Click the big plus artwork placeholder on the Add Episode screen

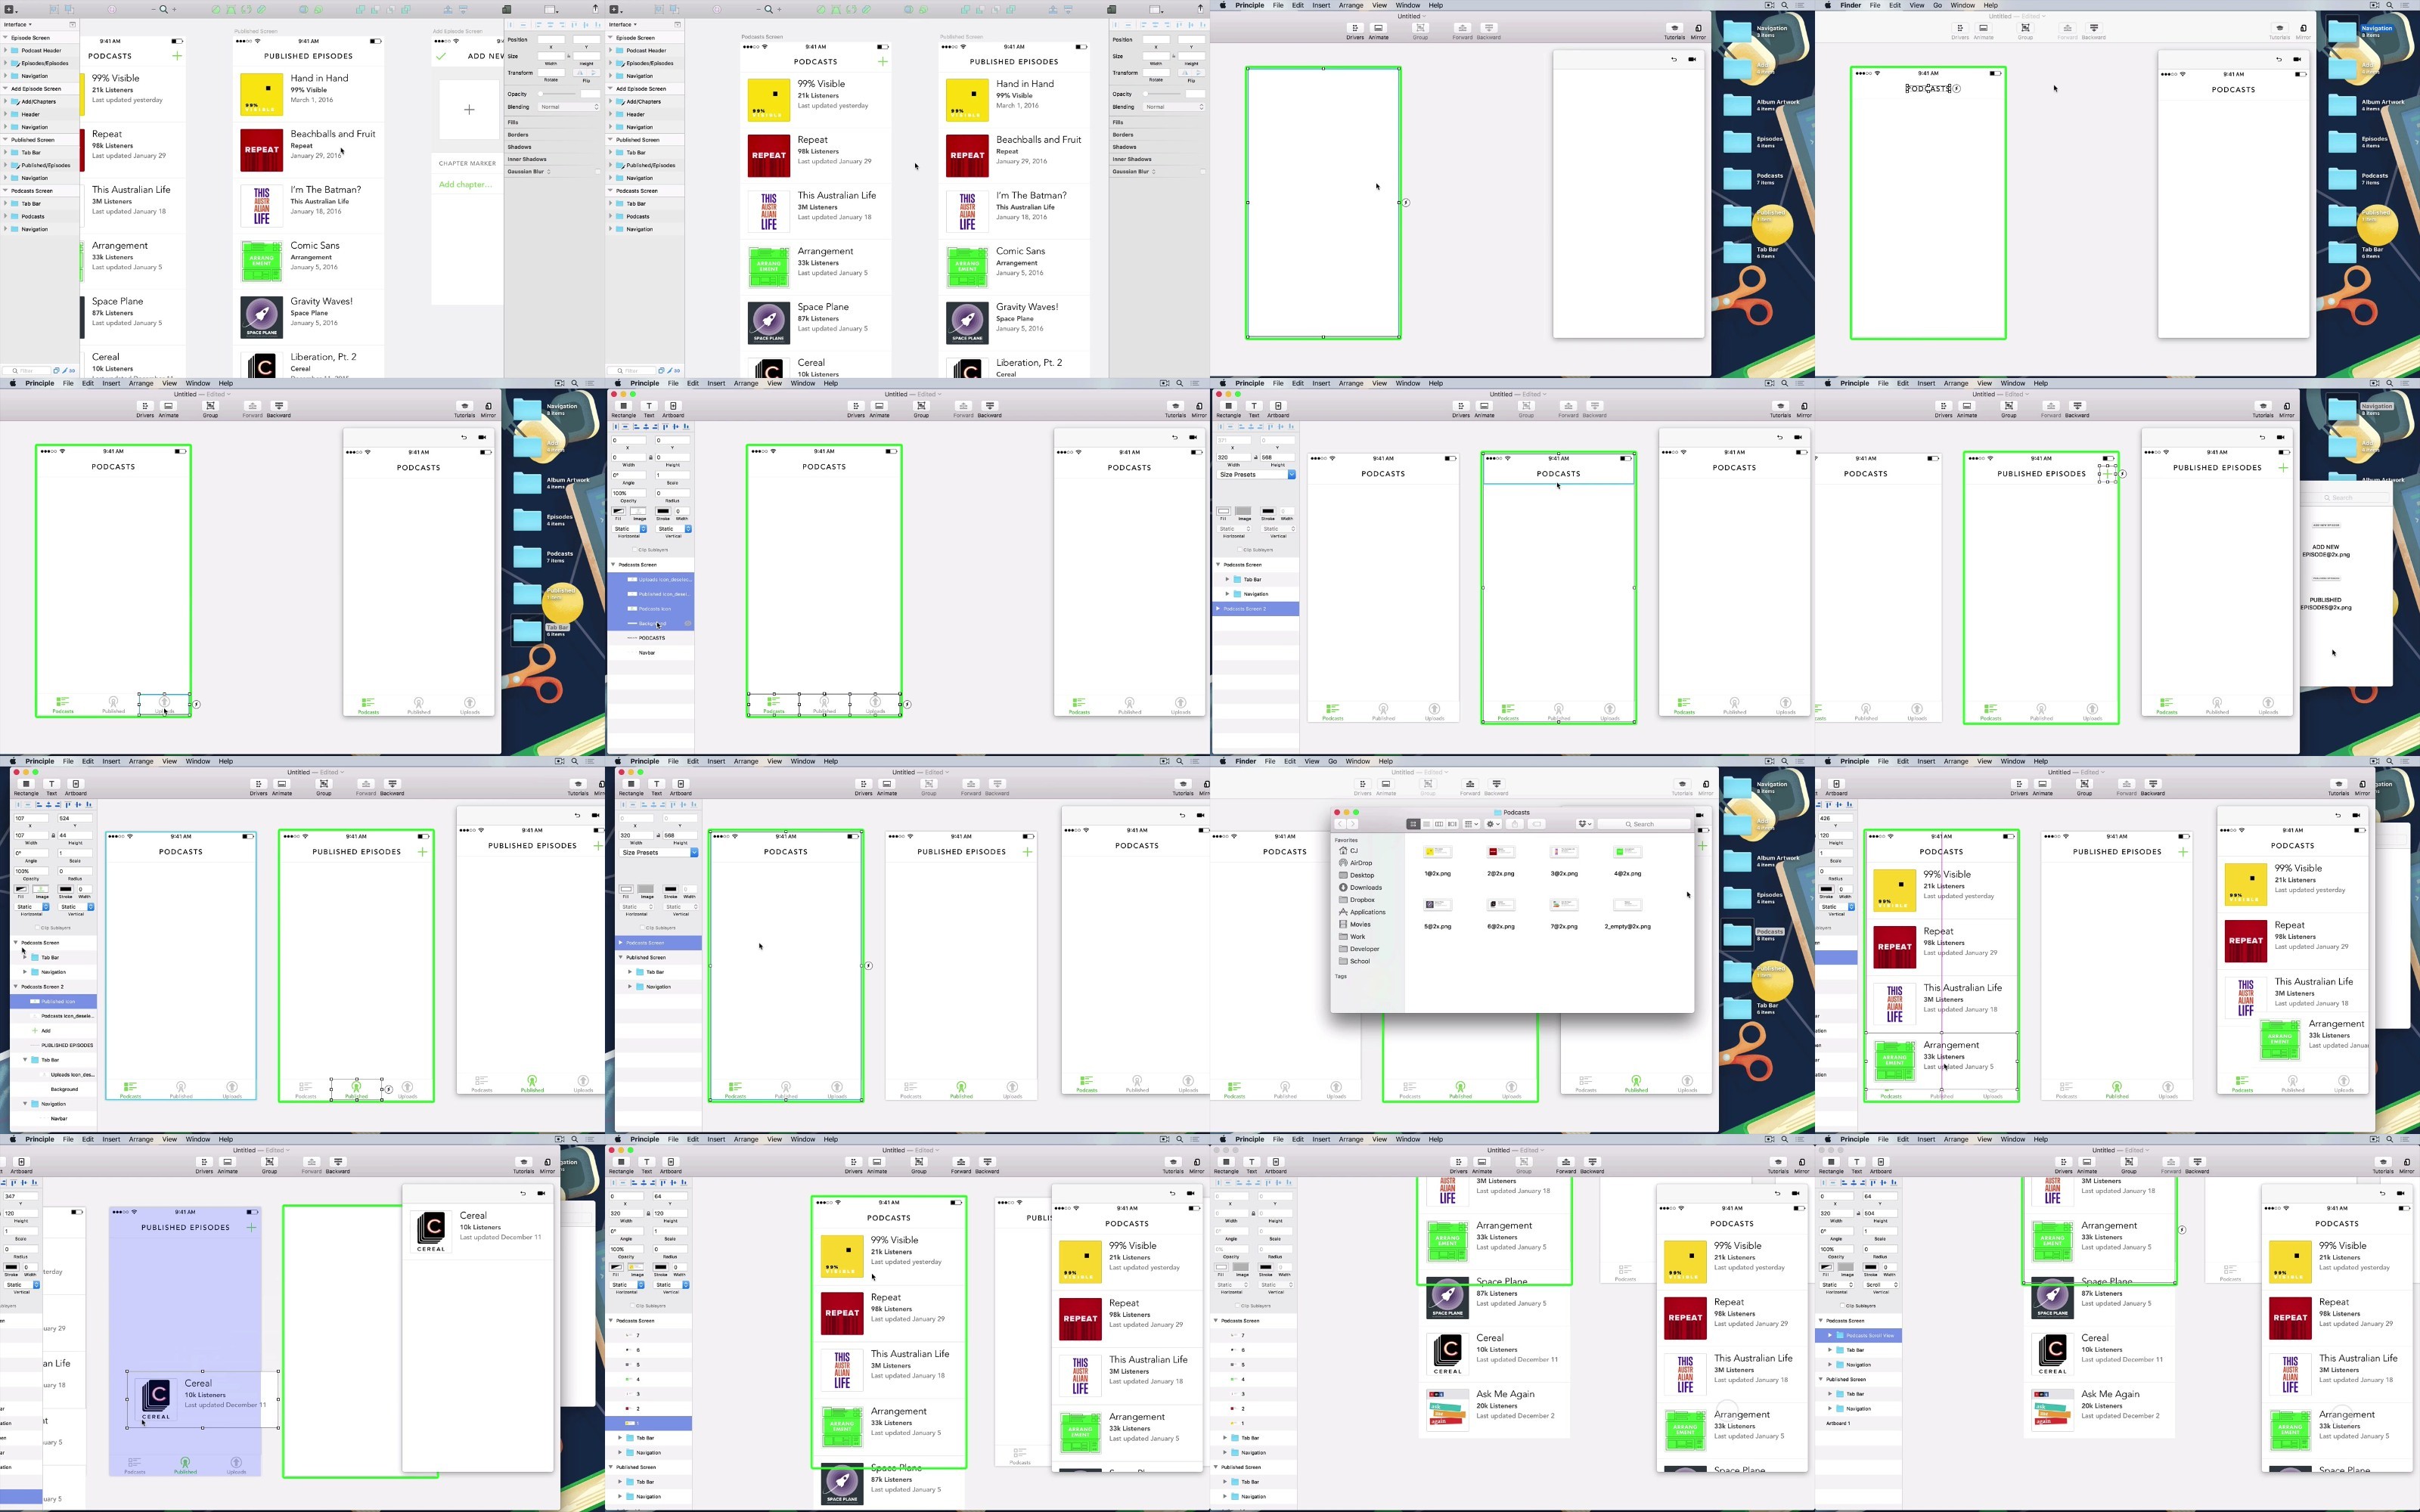[469, 109]
